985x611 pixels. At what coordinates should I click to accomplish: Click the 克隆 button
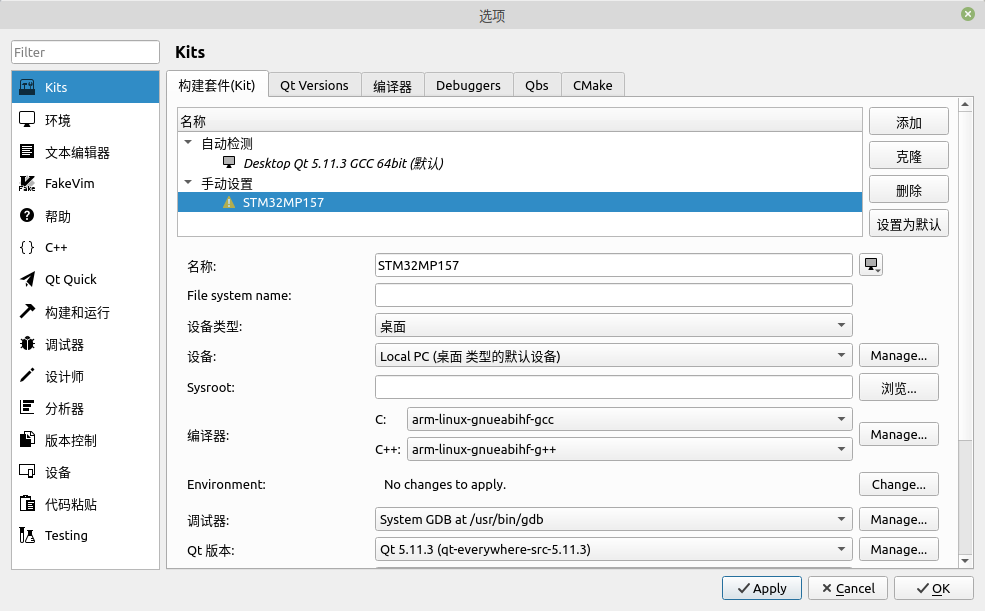coord(908,156)
